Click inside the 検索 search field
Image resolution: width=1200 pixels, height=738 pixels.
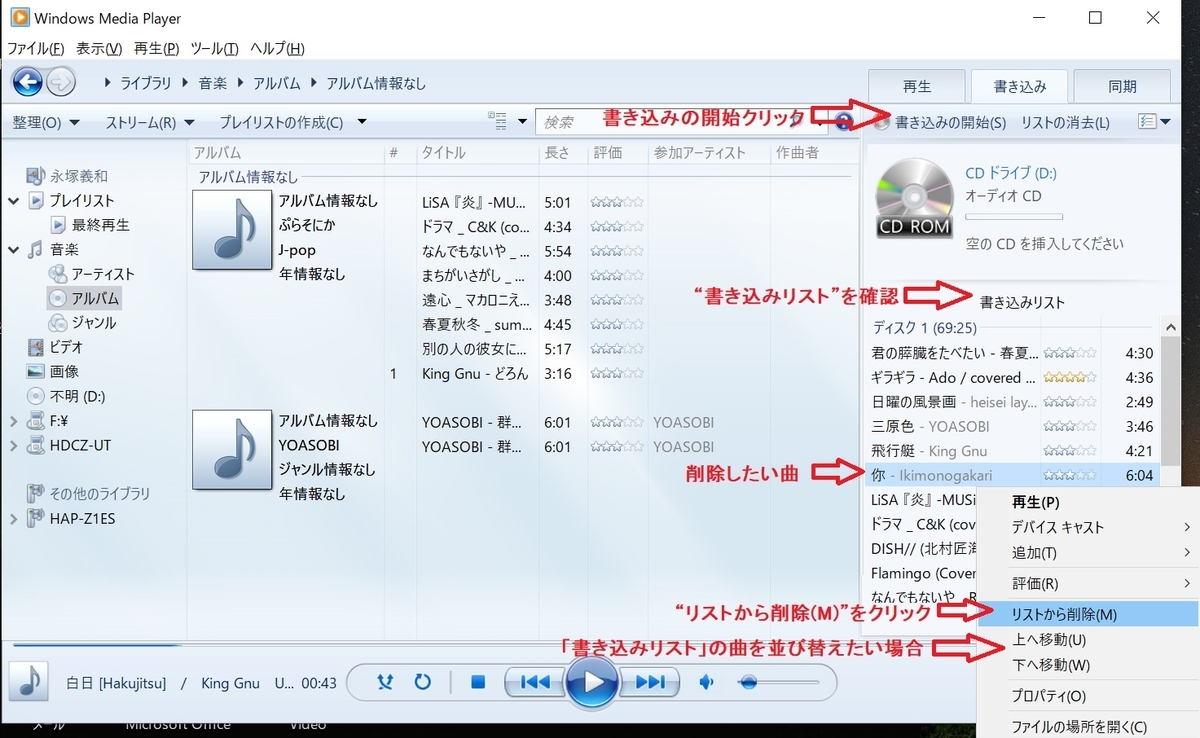600,121
